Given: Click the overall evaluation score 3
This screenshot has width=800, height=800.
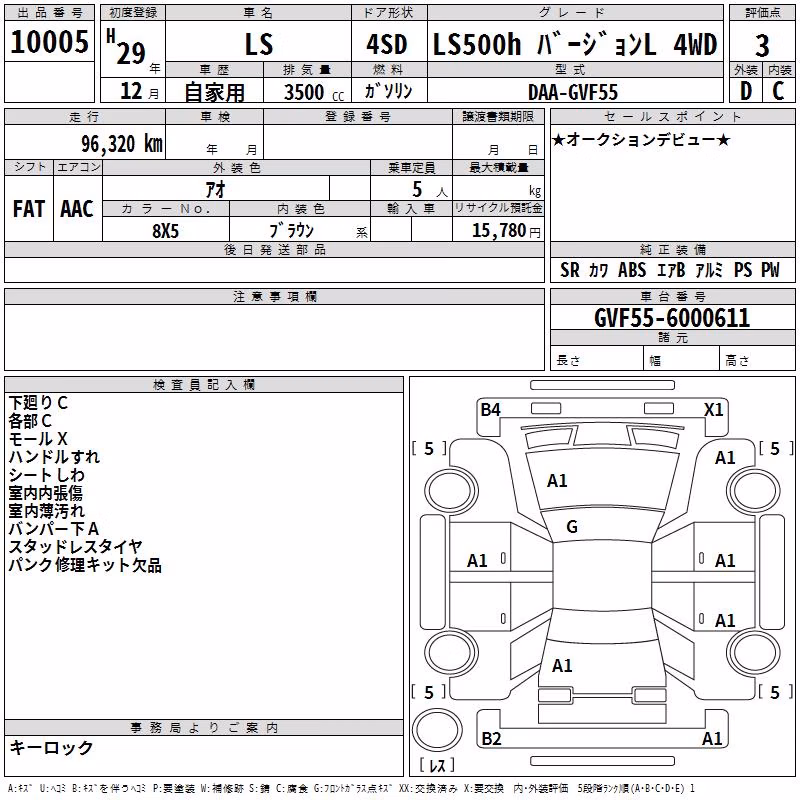Looking at the screenshot, I should click(762, 46).
